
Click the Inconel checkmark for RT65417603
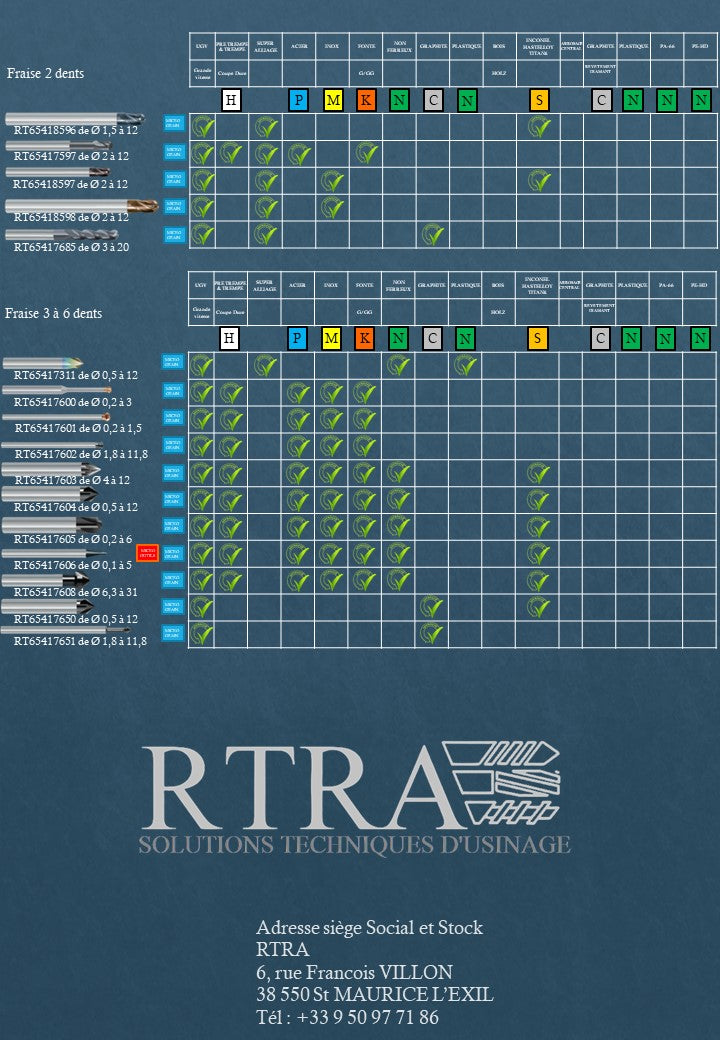coord(537,473)
